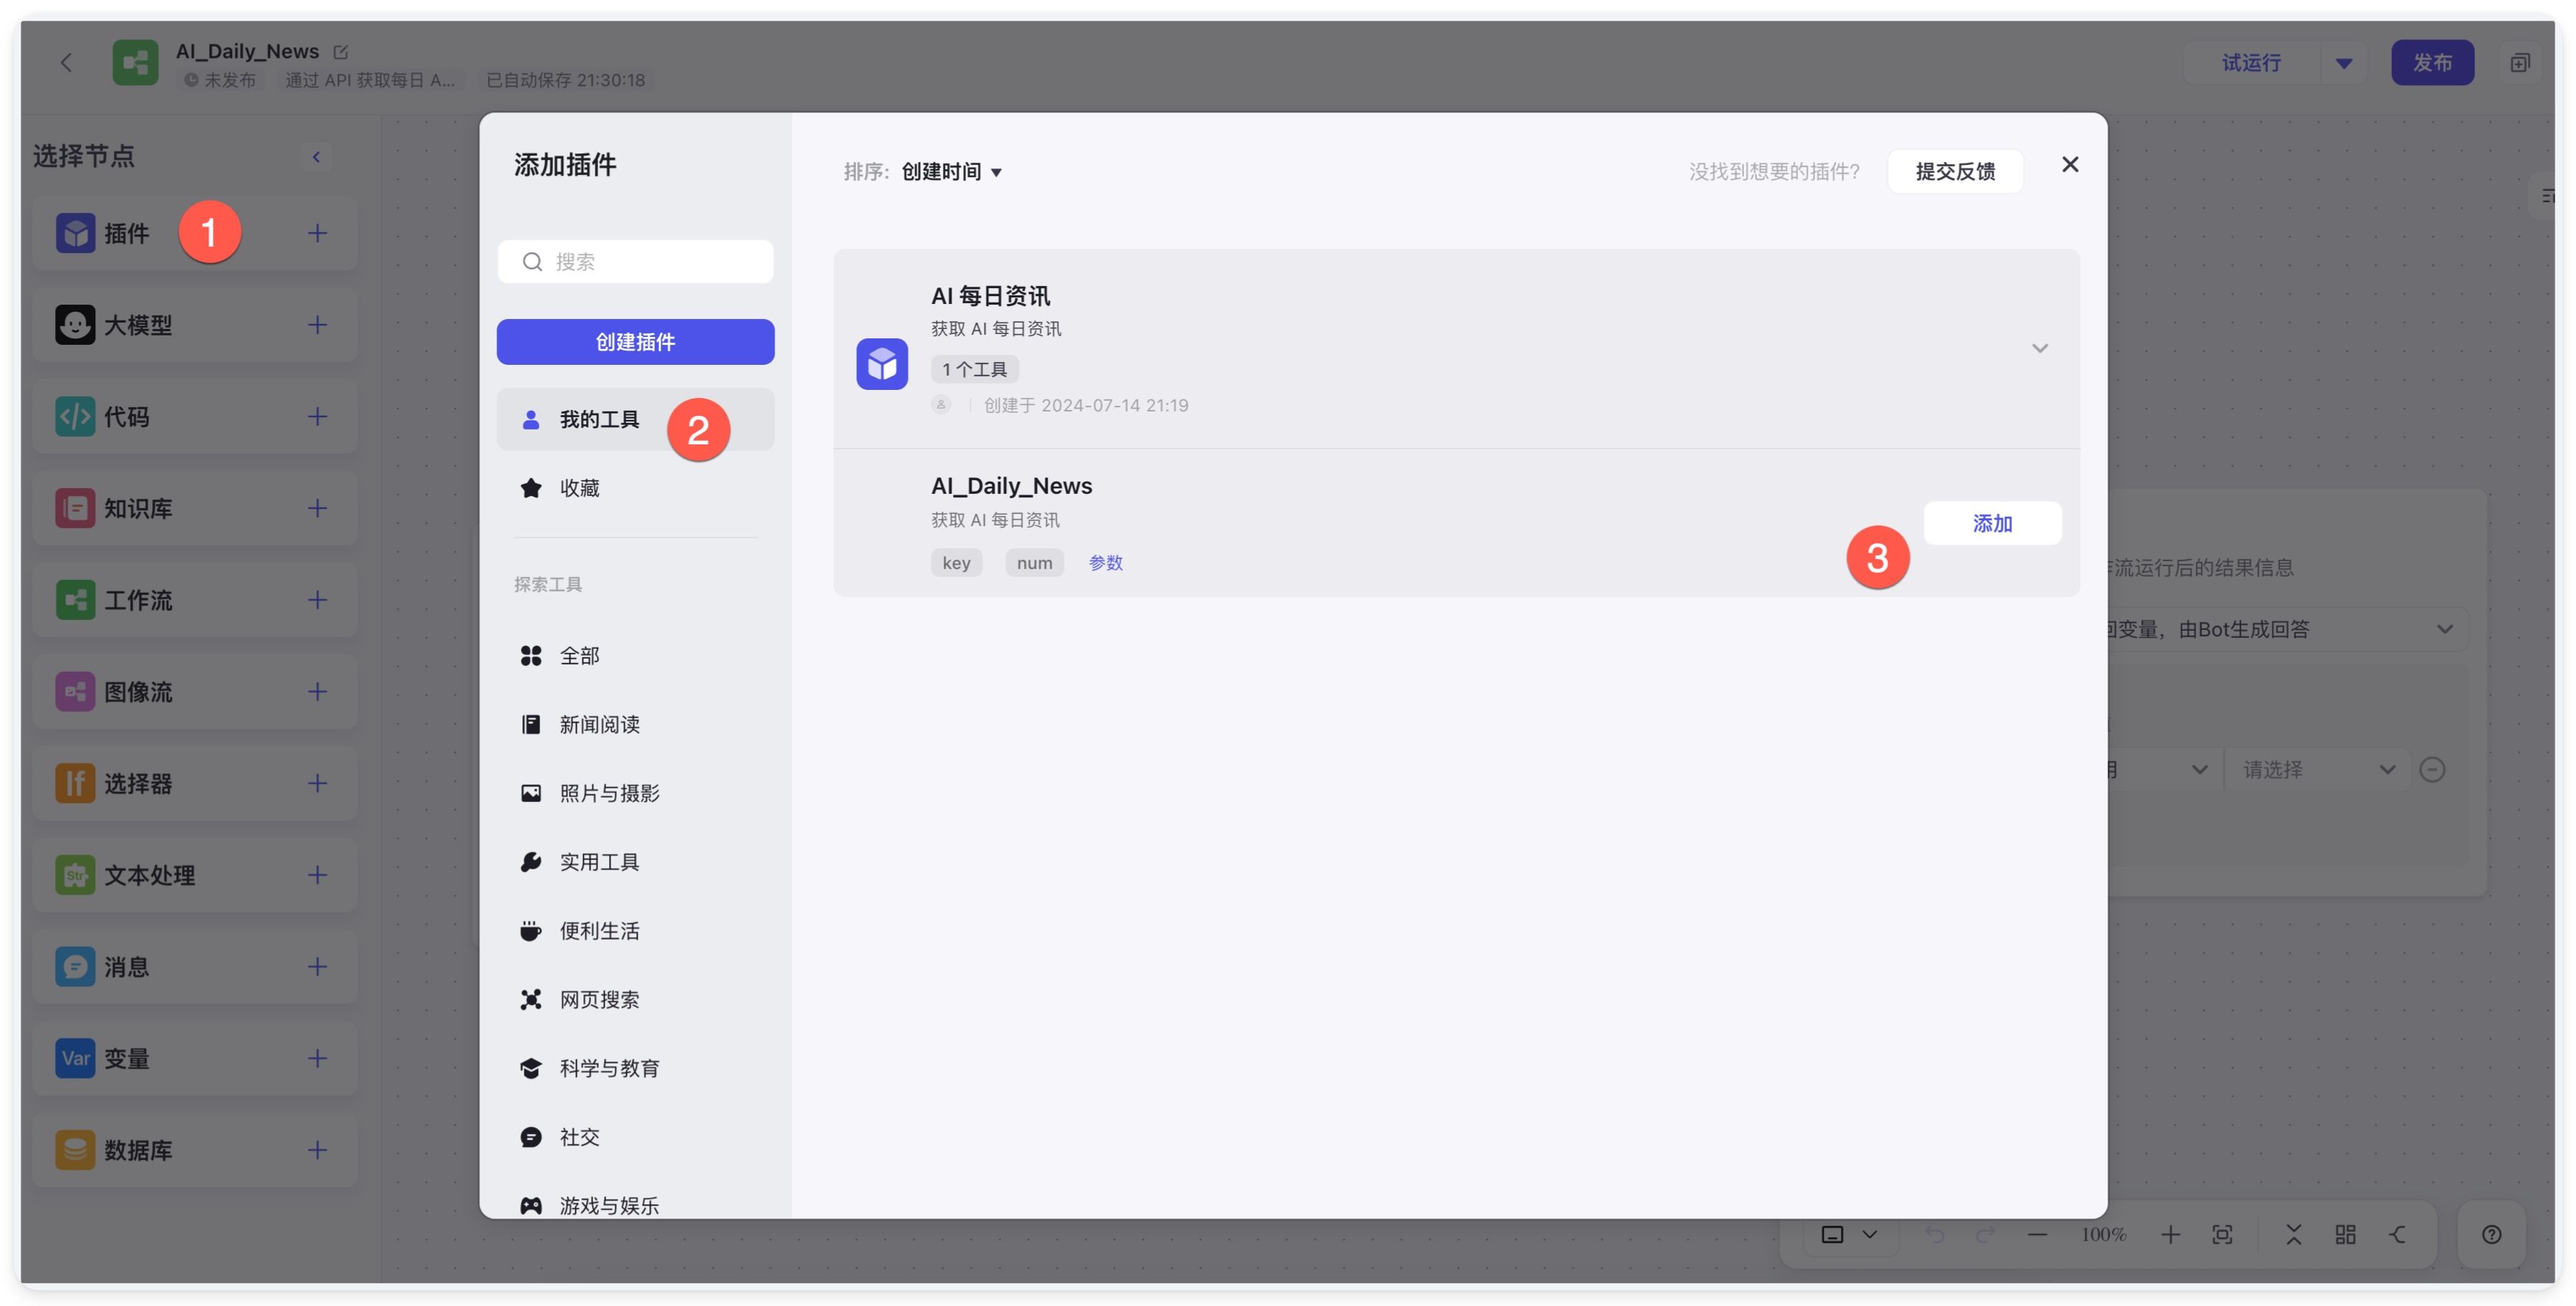
Task: Expand the AI 每日资讯 plugin chevron
Action: click(2039, 348)
